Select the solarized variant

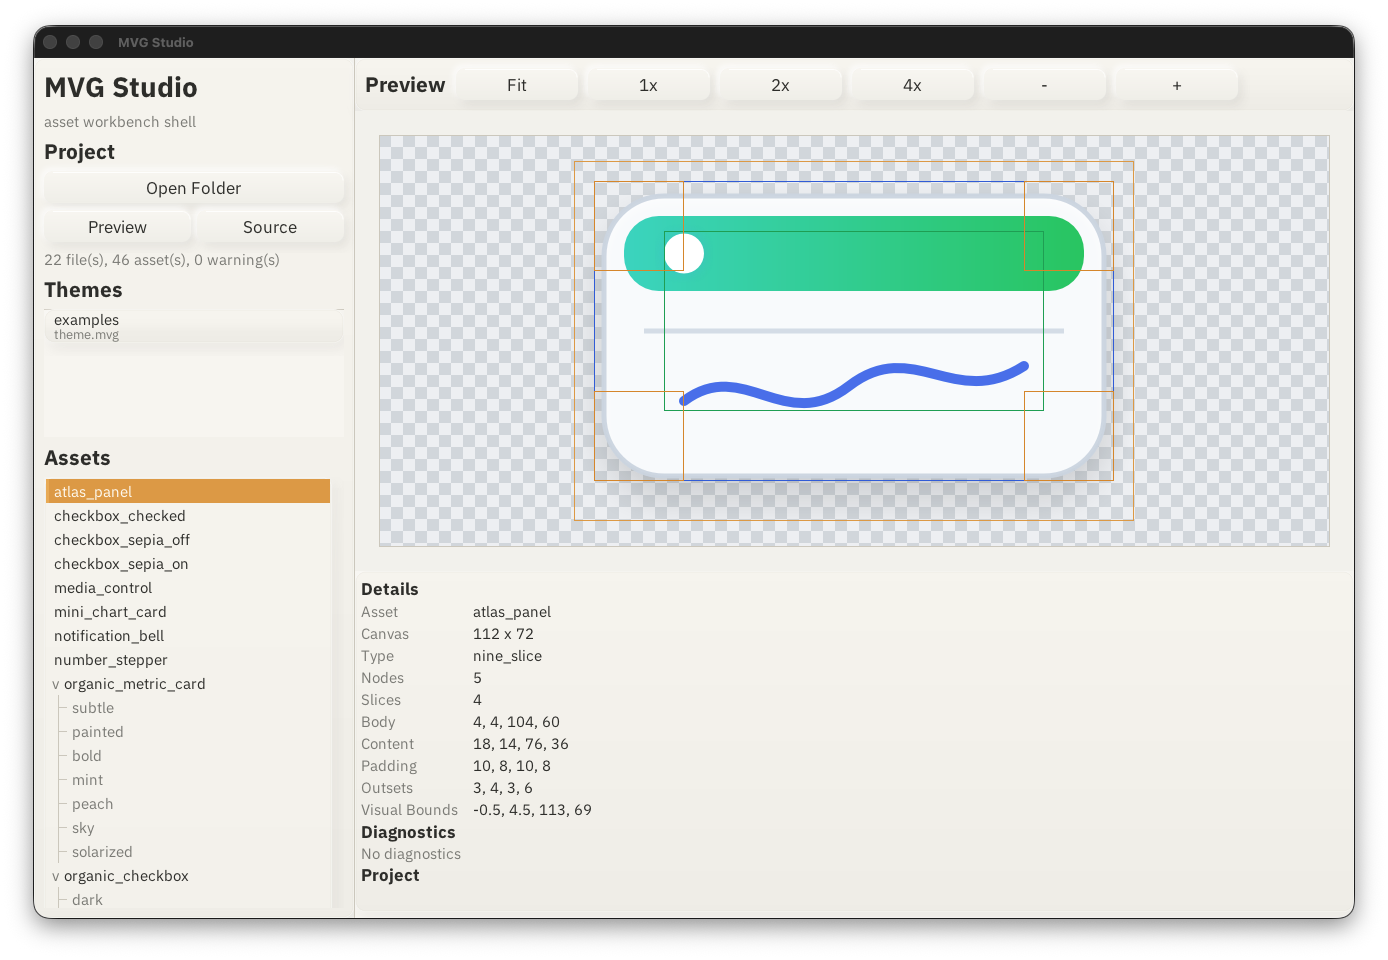pyautogui.click(x=102, y=852)
